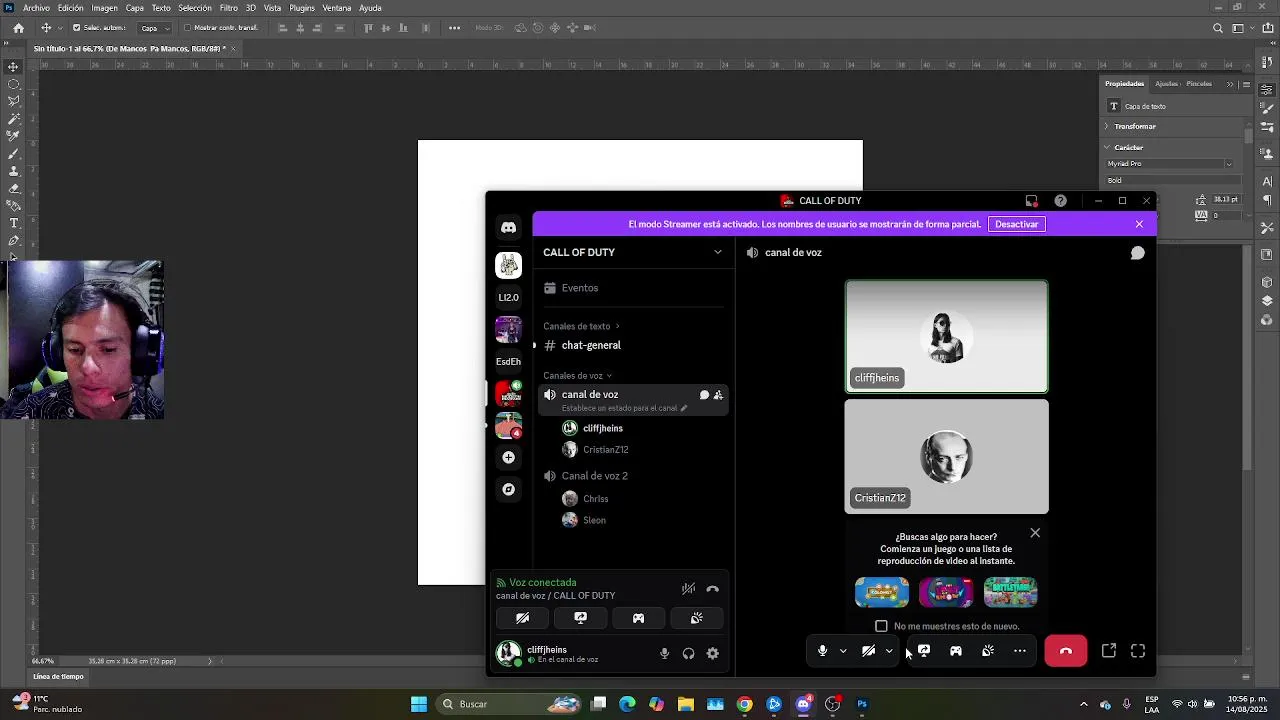The image size is (1280, 720).
Task: Enable Mostrar contr. transf. checkbox
Action: tap(187, 28)
